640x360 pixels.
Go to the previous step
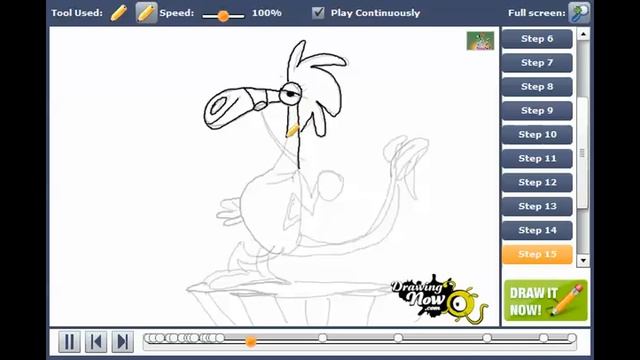coord(96,341)
